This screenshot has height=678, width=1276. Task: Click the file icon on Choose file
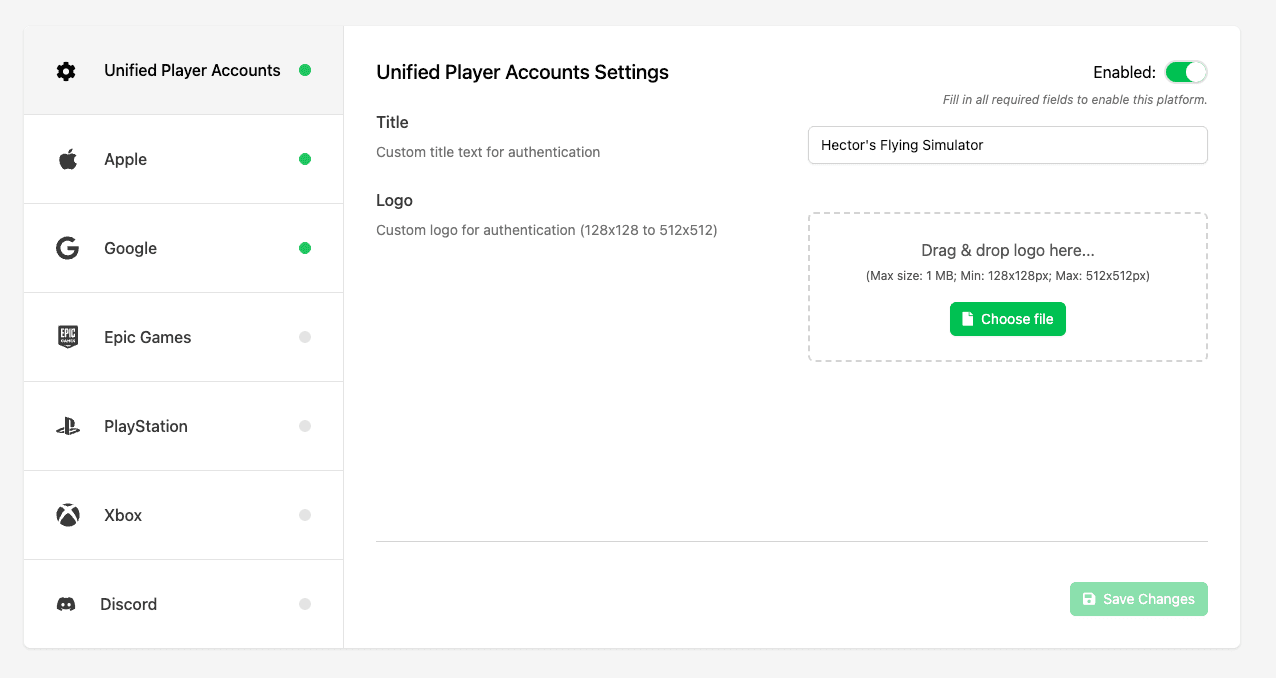967,319
